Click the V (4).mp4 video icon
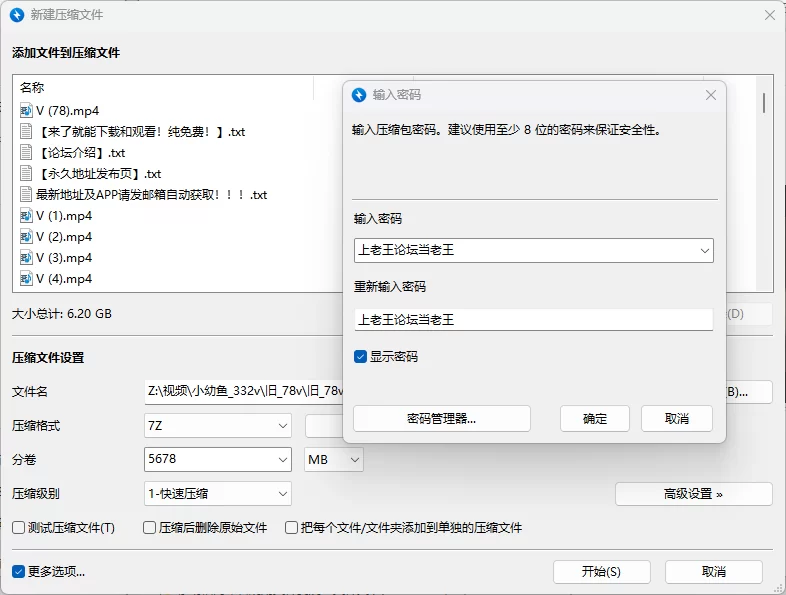The image size is (786, 595). click(27, 279)
